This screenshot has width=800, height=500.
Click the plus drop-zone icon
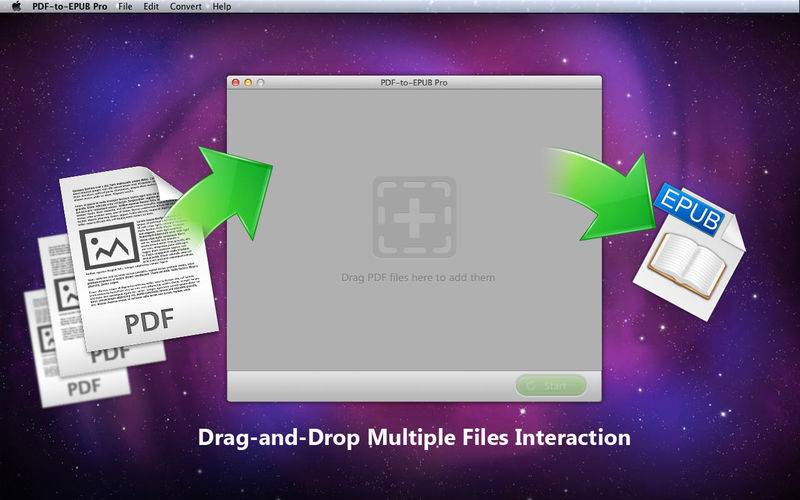click(x=414, y=217)
